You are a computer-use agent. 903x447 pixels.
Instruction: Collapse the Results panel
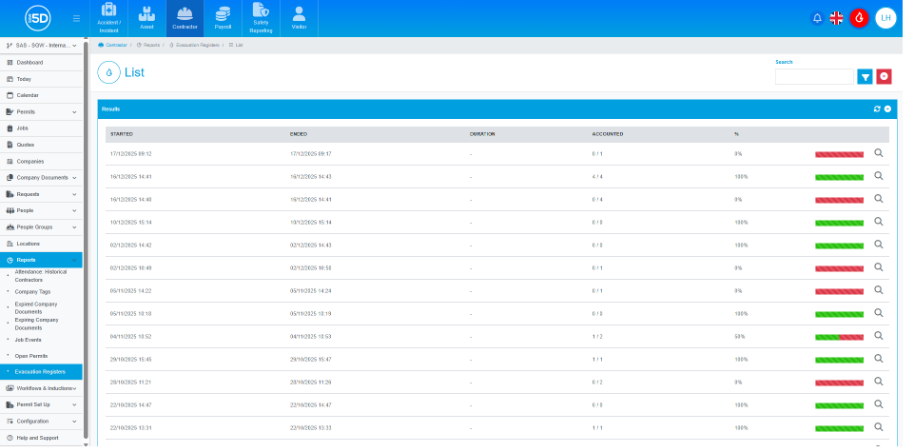click(887, 108)
